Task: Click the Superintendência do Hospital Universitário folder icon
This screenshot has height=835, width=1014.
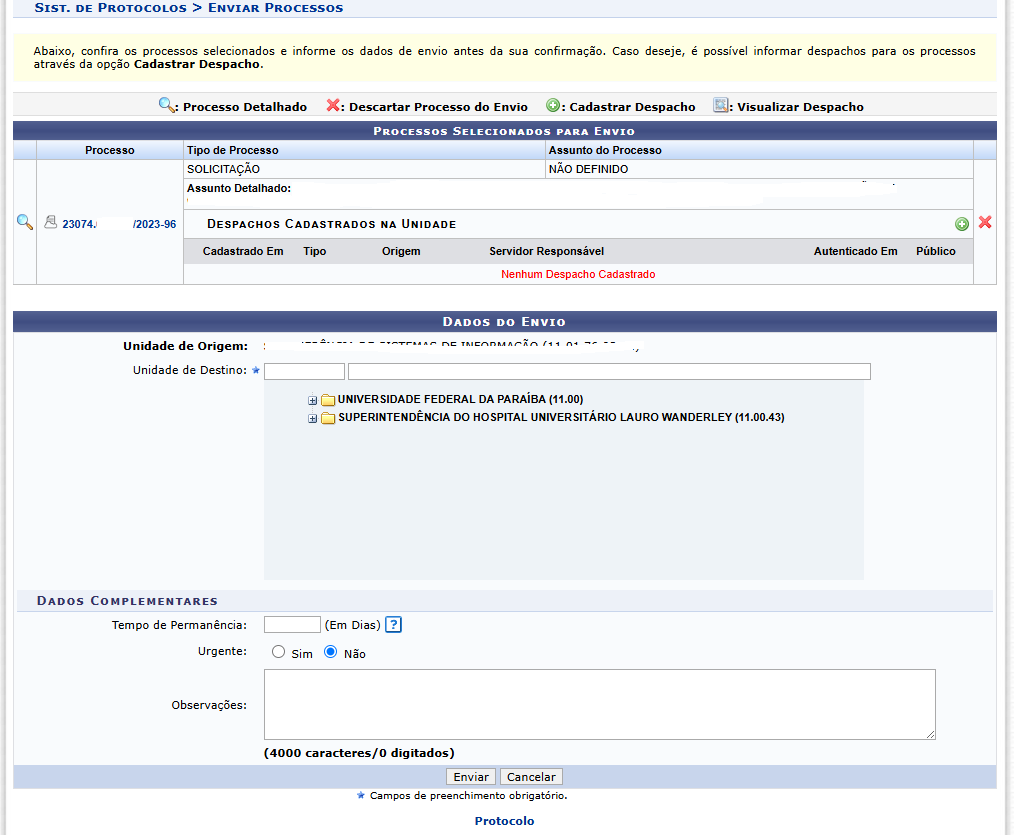Action: 328,418
